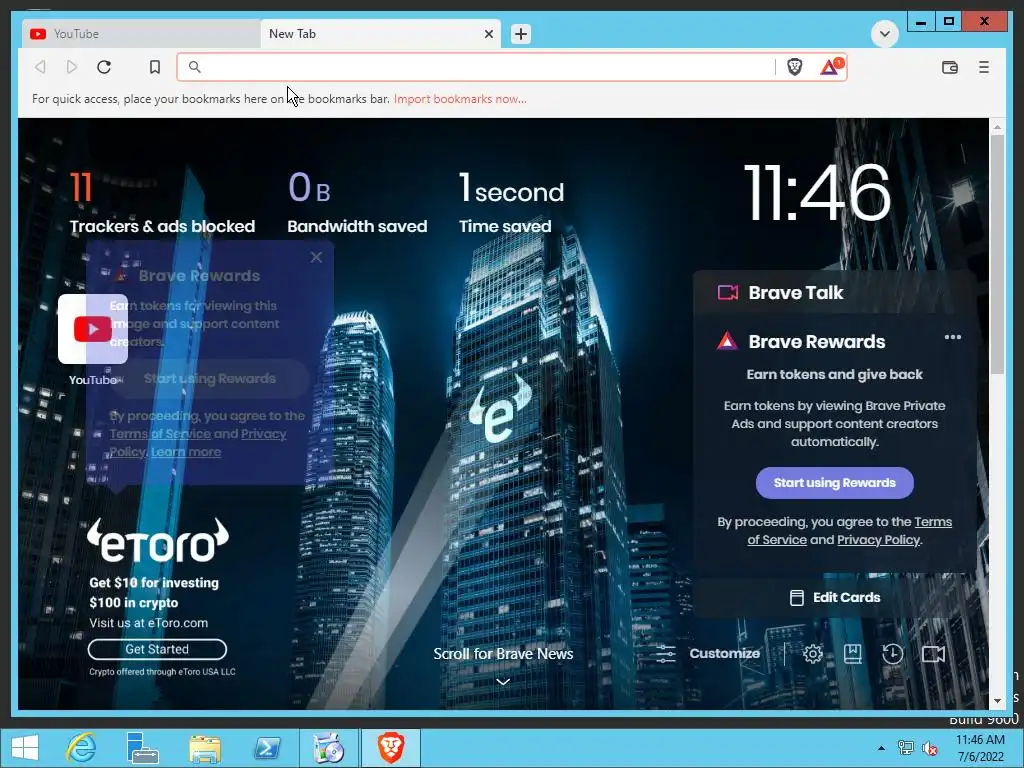
Task: Click the browser forward arrow
Action: click(72, 67)
